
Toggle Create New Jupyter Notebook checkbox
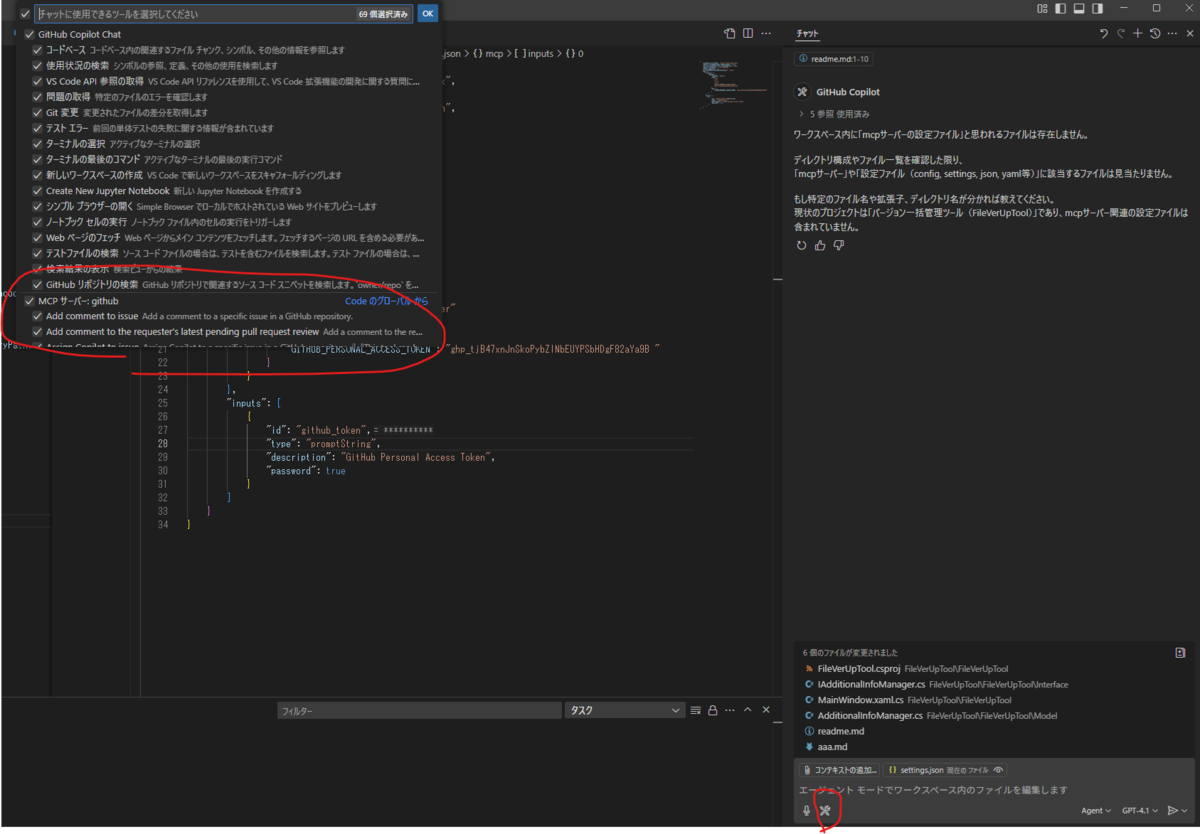tap(37, 190)
